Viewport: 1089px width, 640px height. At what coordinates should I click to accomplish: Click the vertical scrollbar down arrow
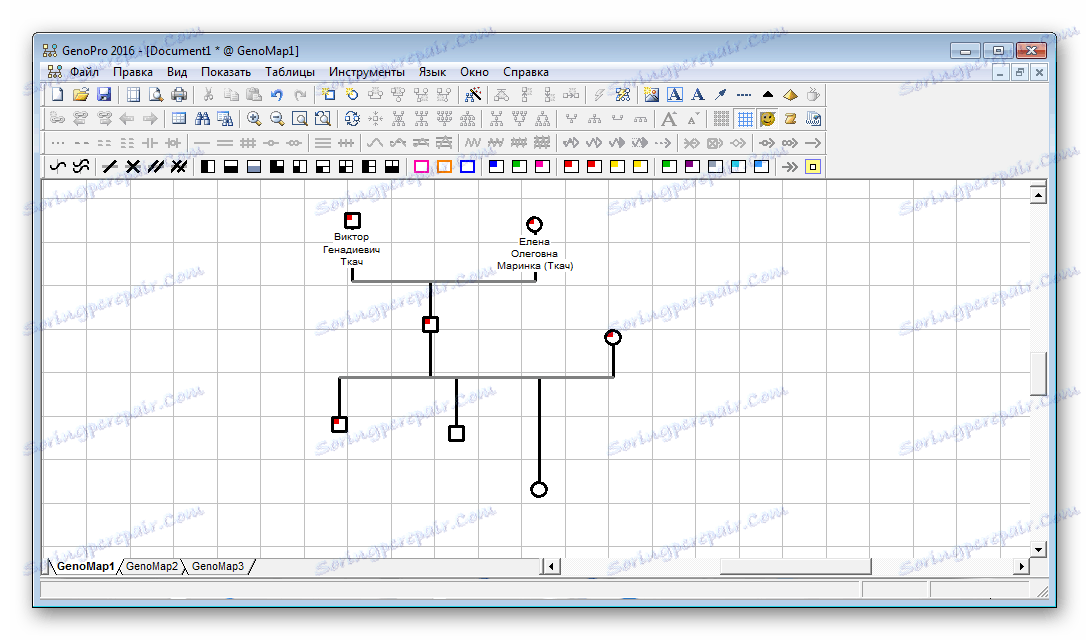tap(1038, 549)
